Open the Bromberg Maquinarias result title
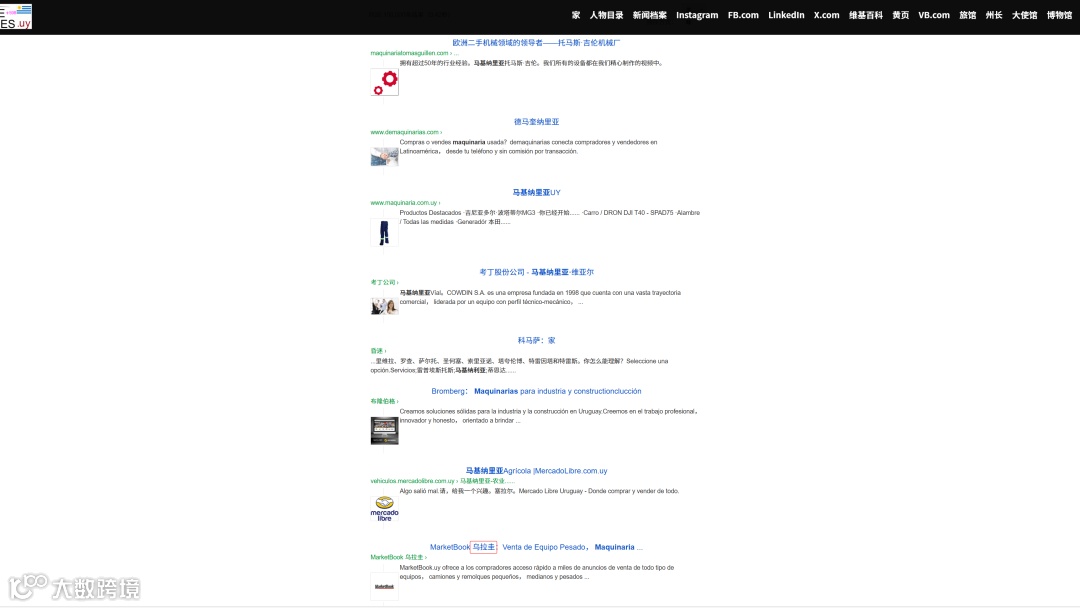This screenshot has height=608, width=1080. [x=536, y=391]
